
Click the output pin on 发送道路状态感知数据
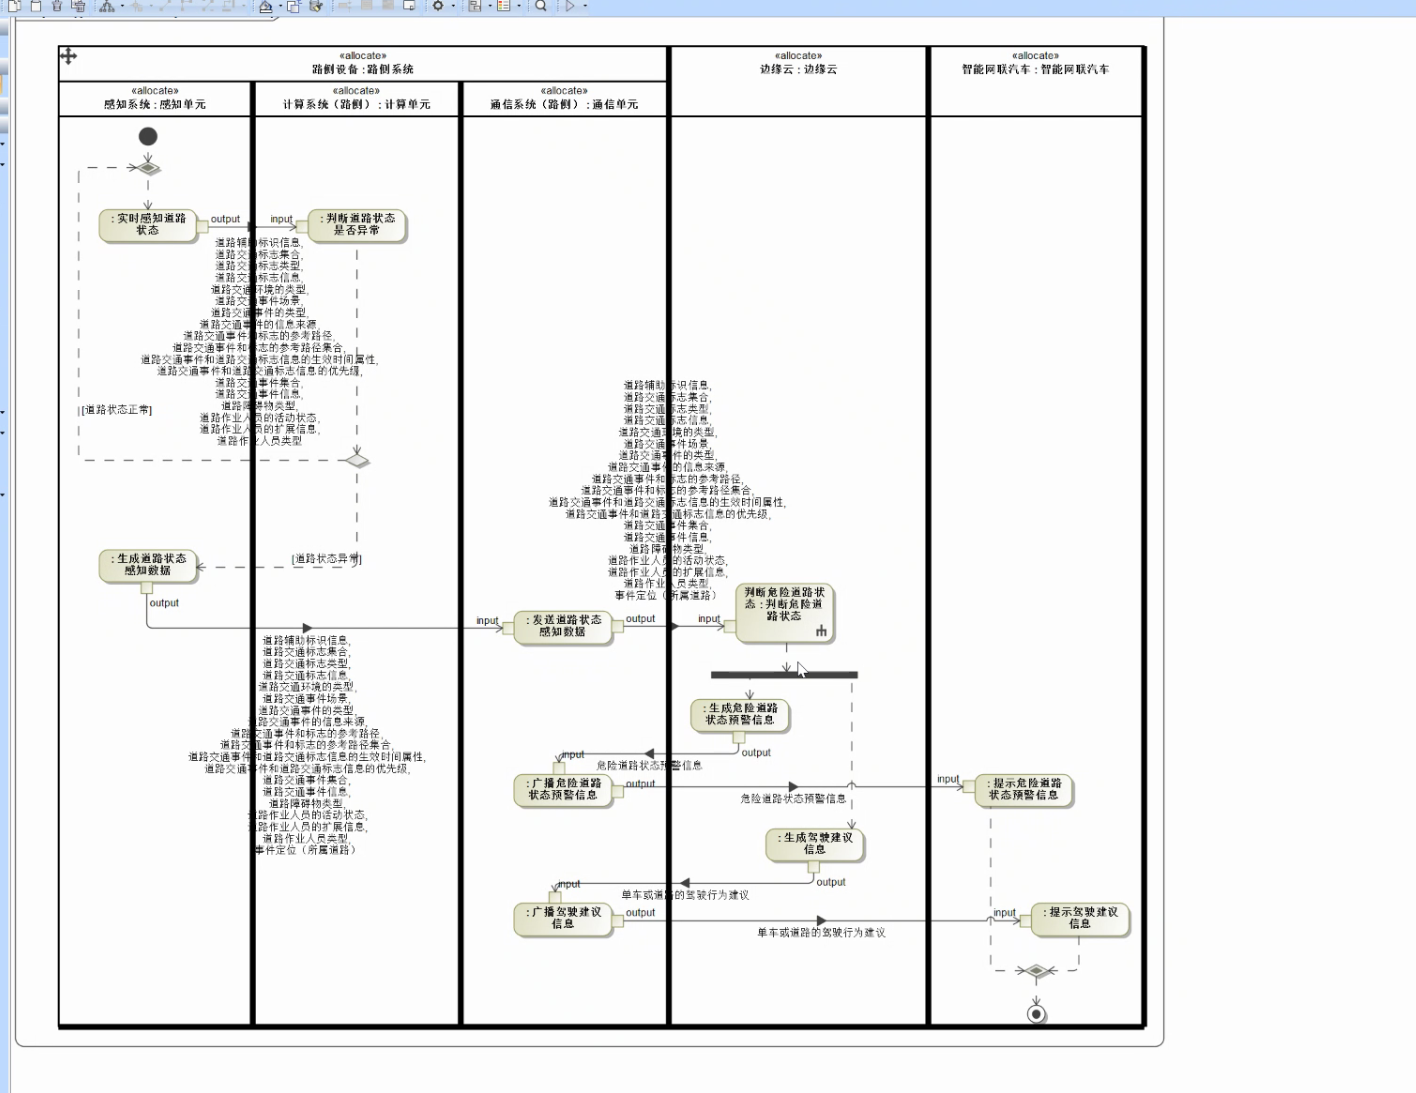[617, 627]
